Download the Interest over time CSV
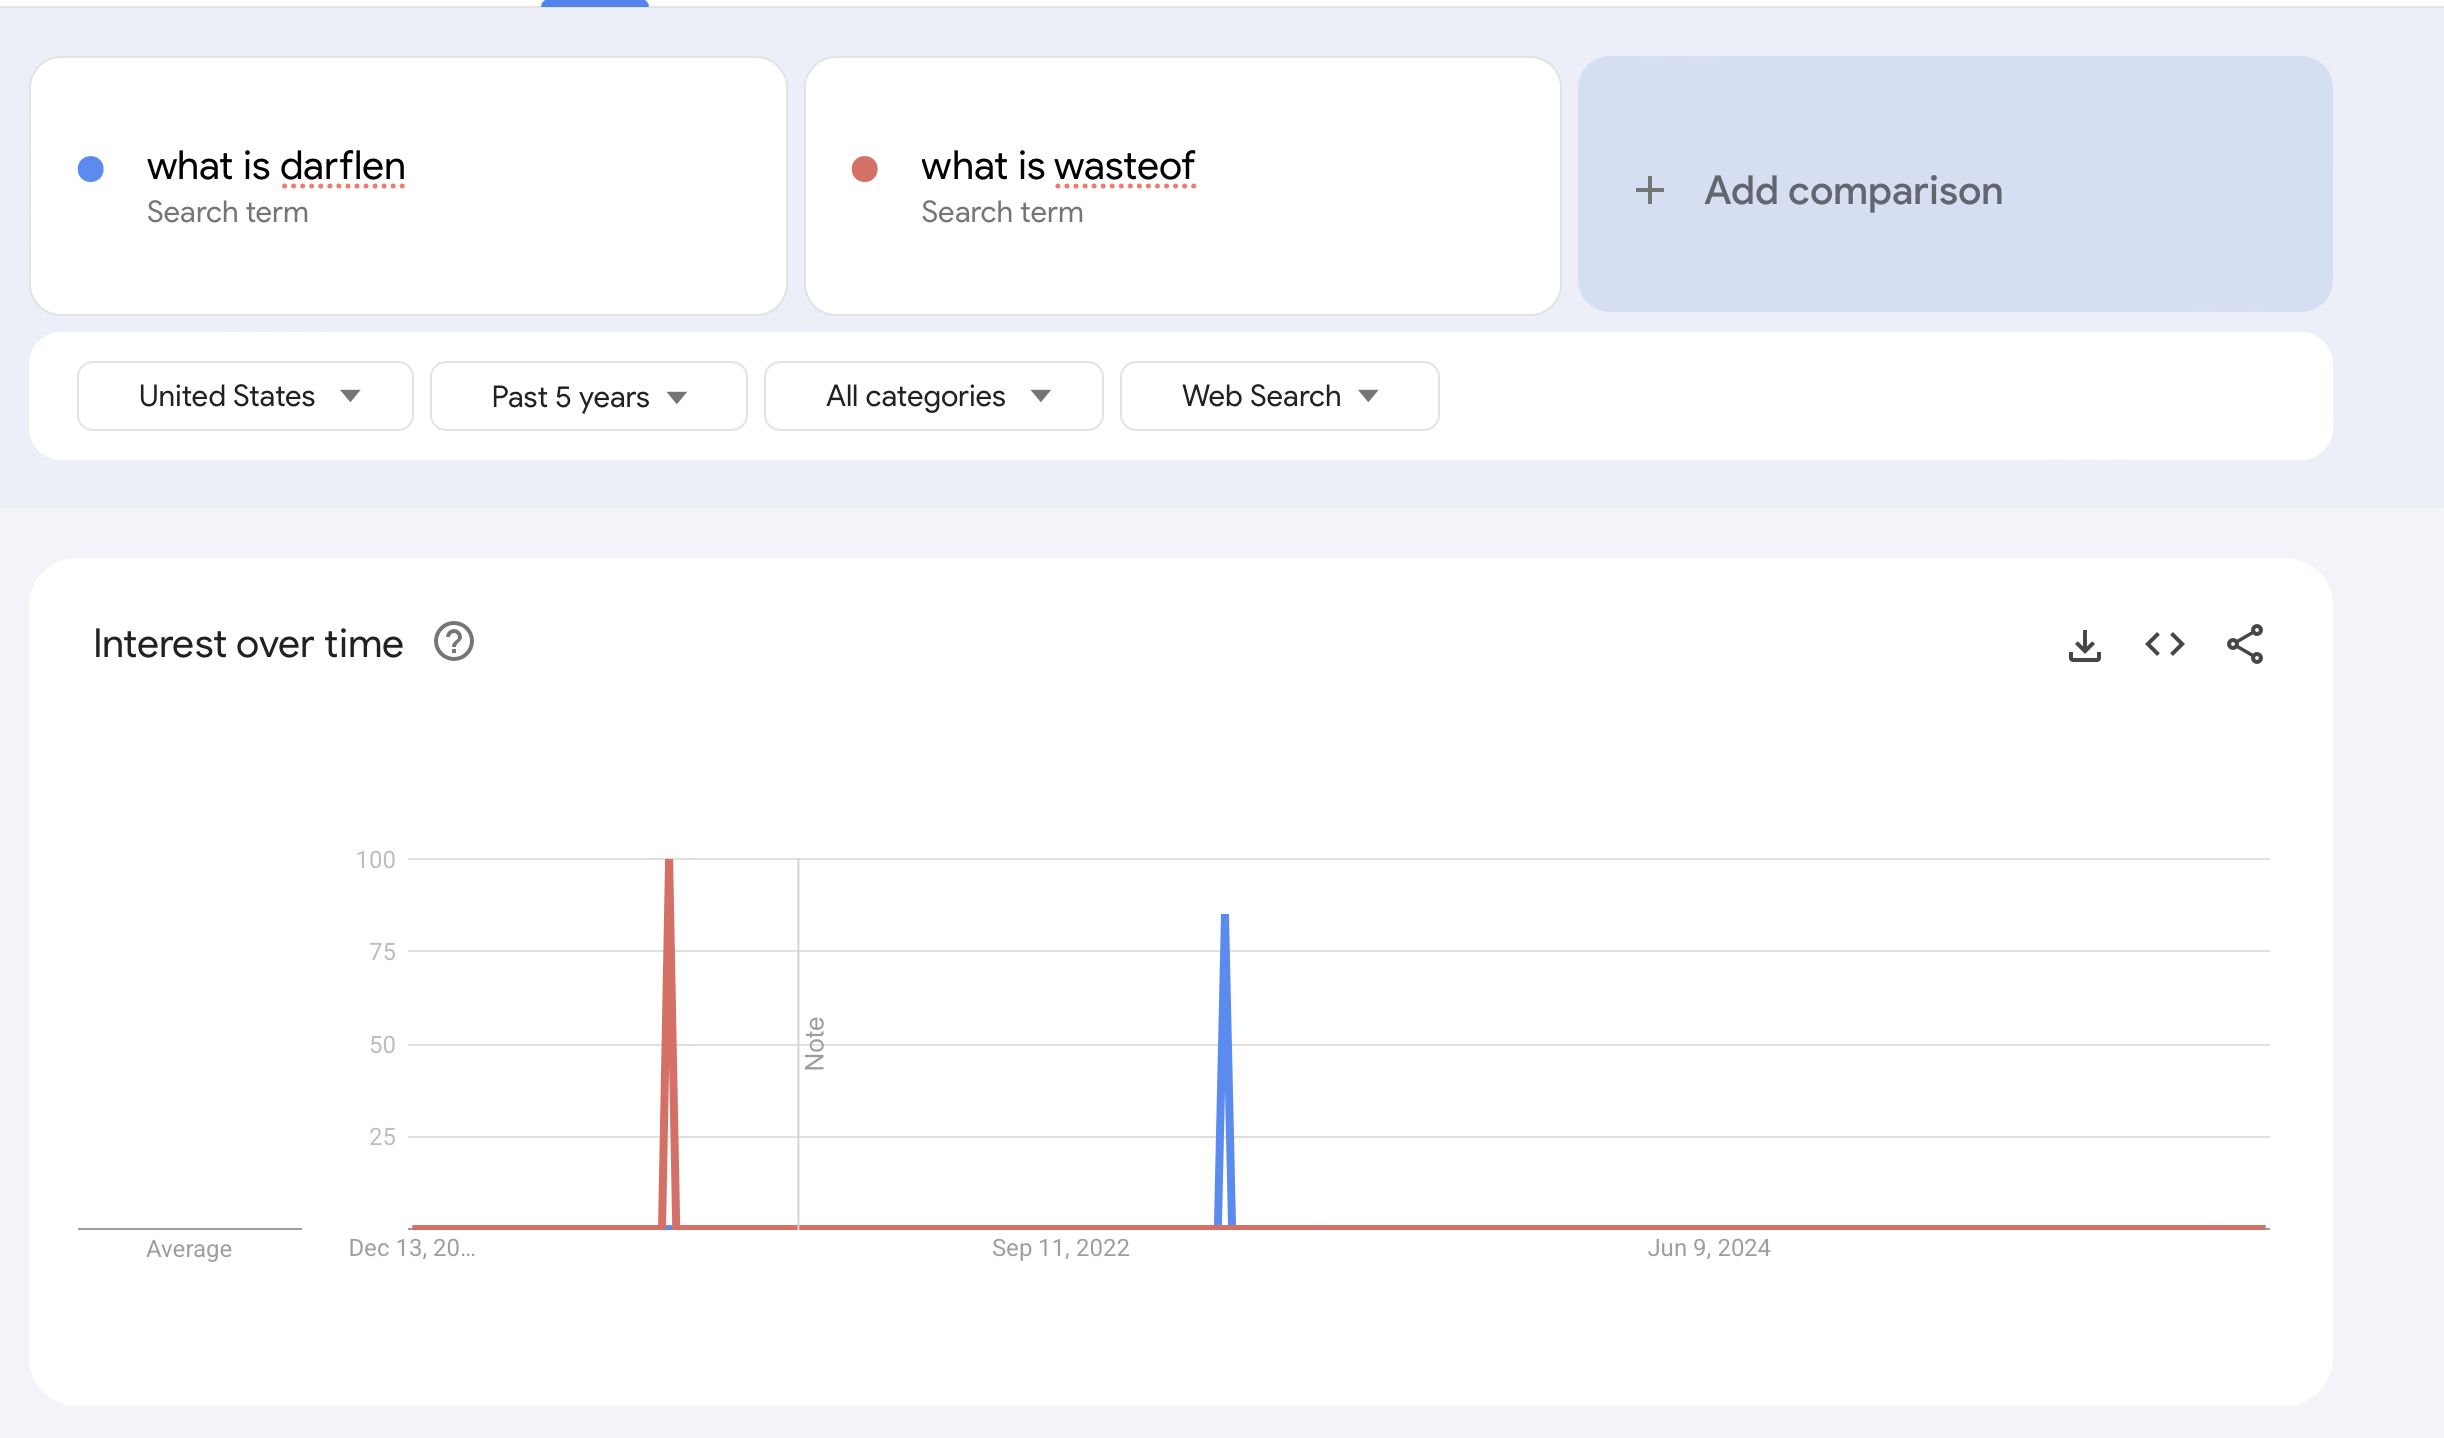 pos(2084,645)
